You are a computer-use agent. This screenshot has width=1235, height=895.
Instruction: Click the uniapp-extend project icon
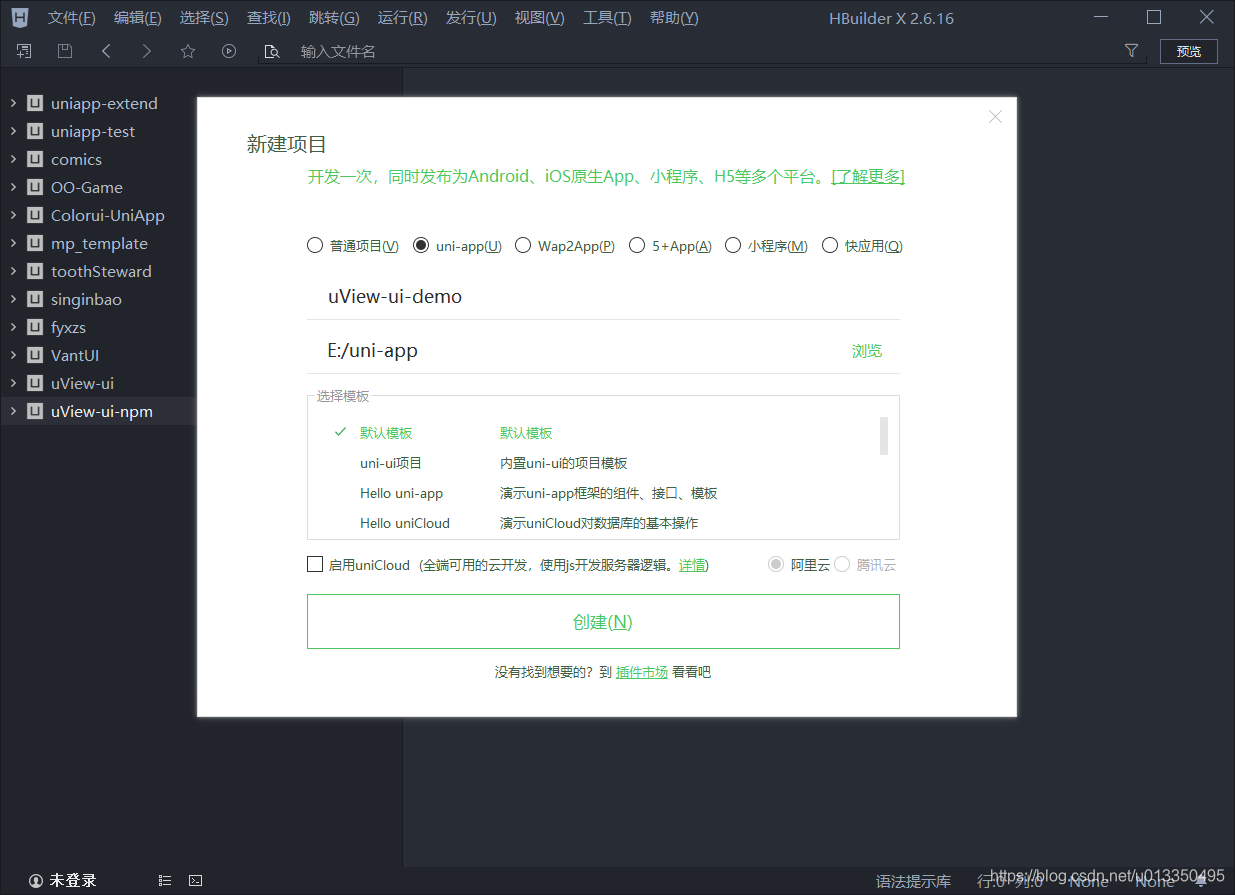[36, 103]
